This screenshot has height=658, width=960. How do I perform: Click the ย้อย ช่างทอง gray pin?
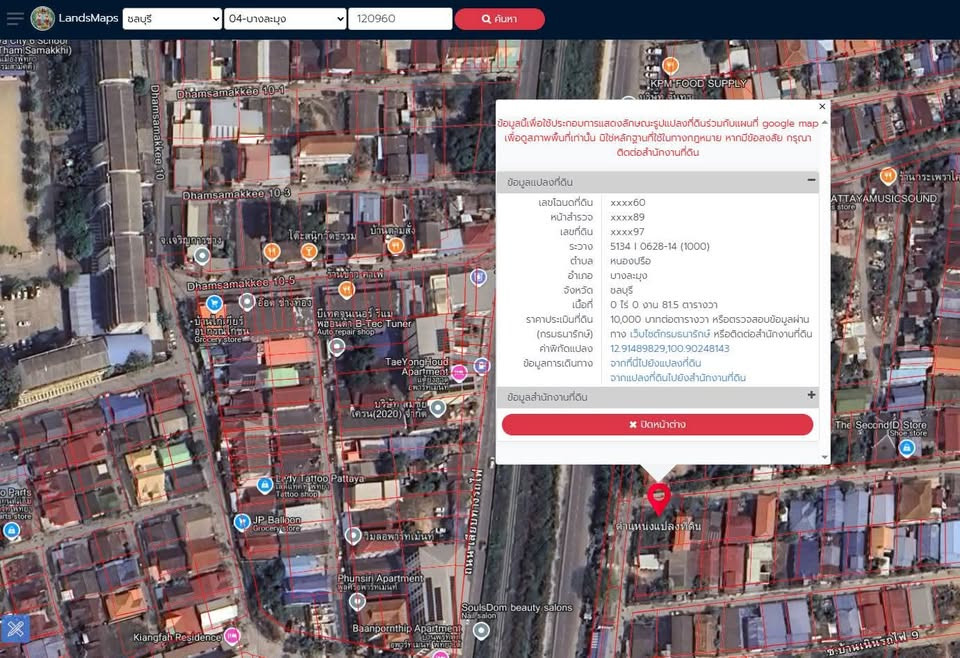(247, 302)
